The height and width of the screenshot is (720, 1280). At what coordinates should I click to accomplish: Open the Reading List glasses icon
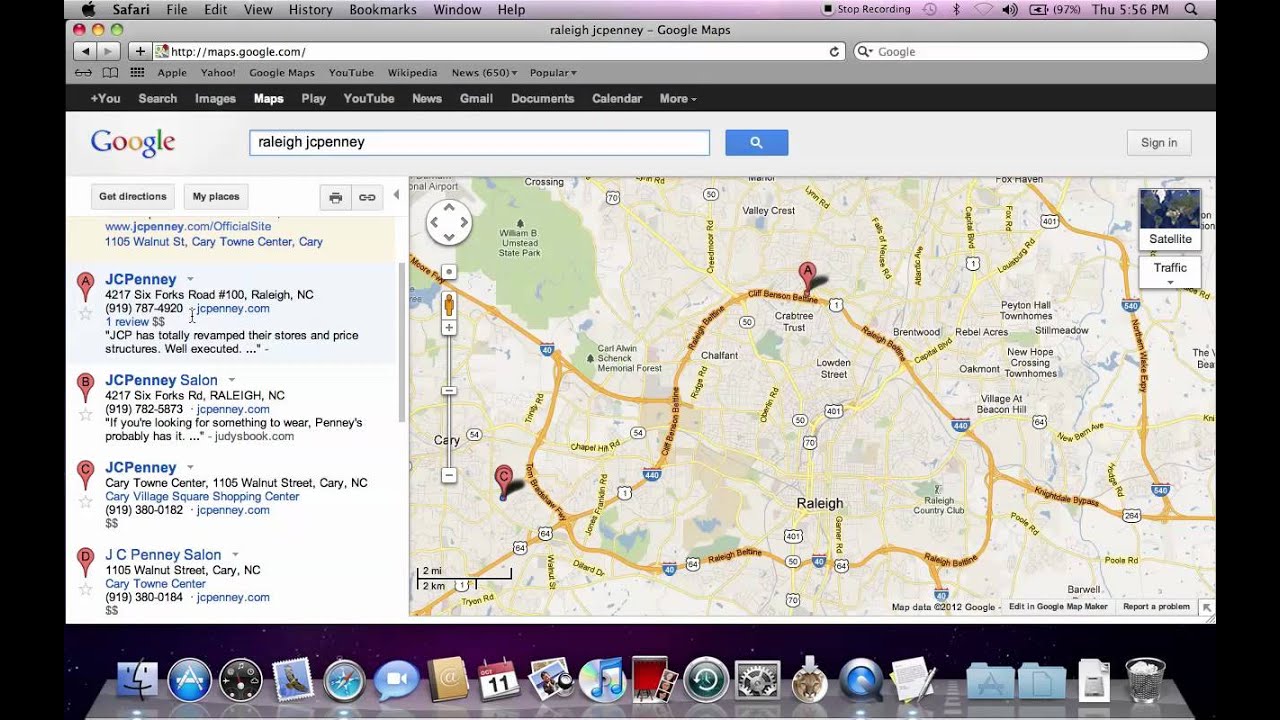click(x=83, y=73)
